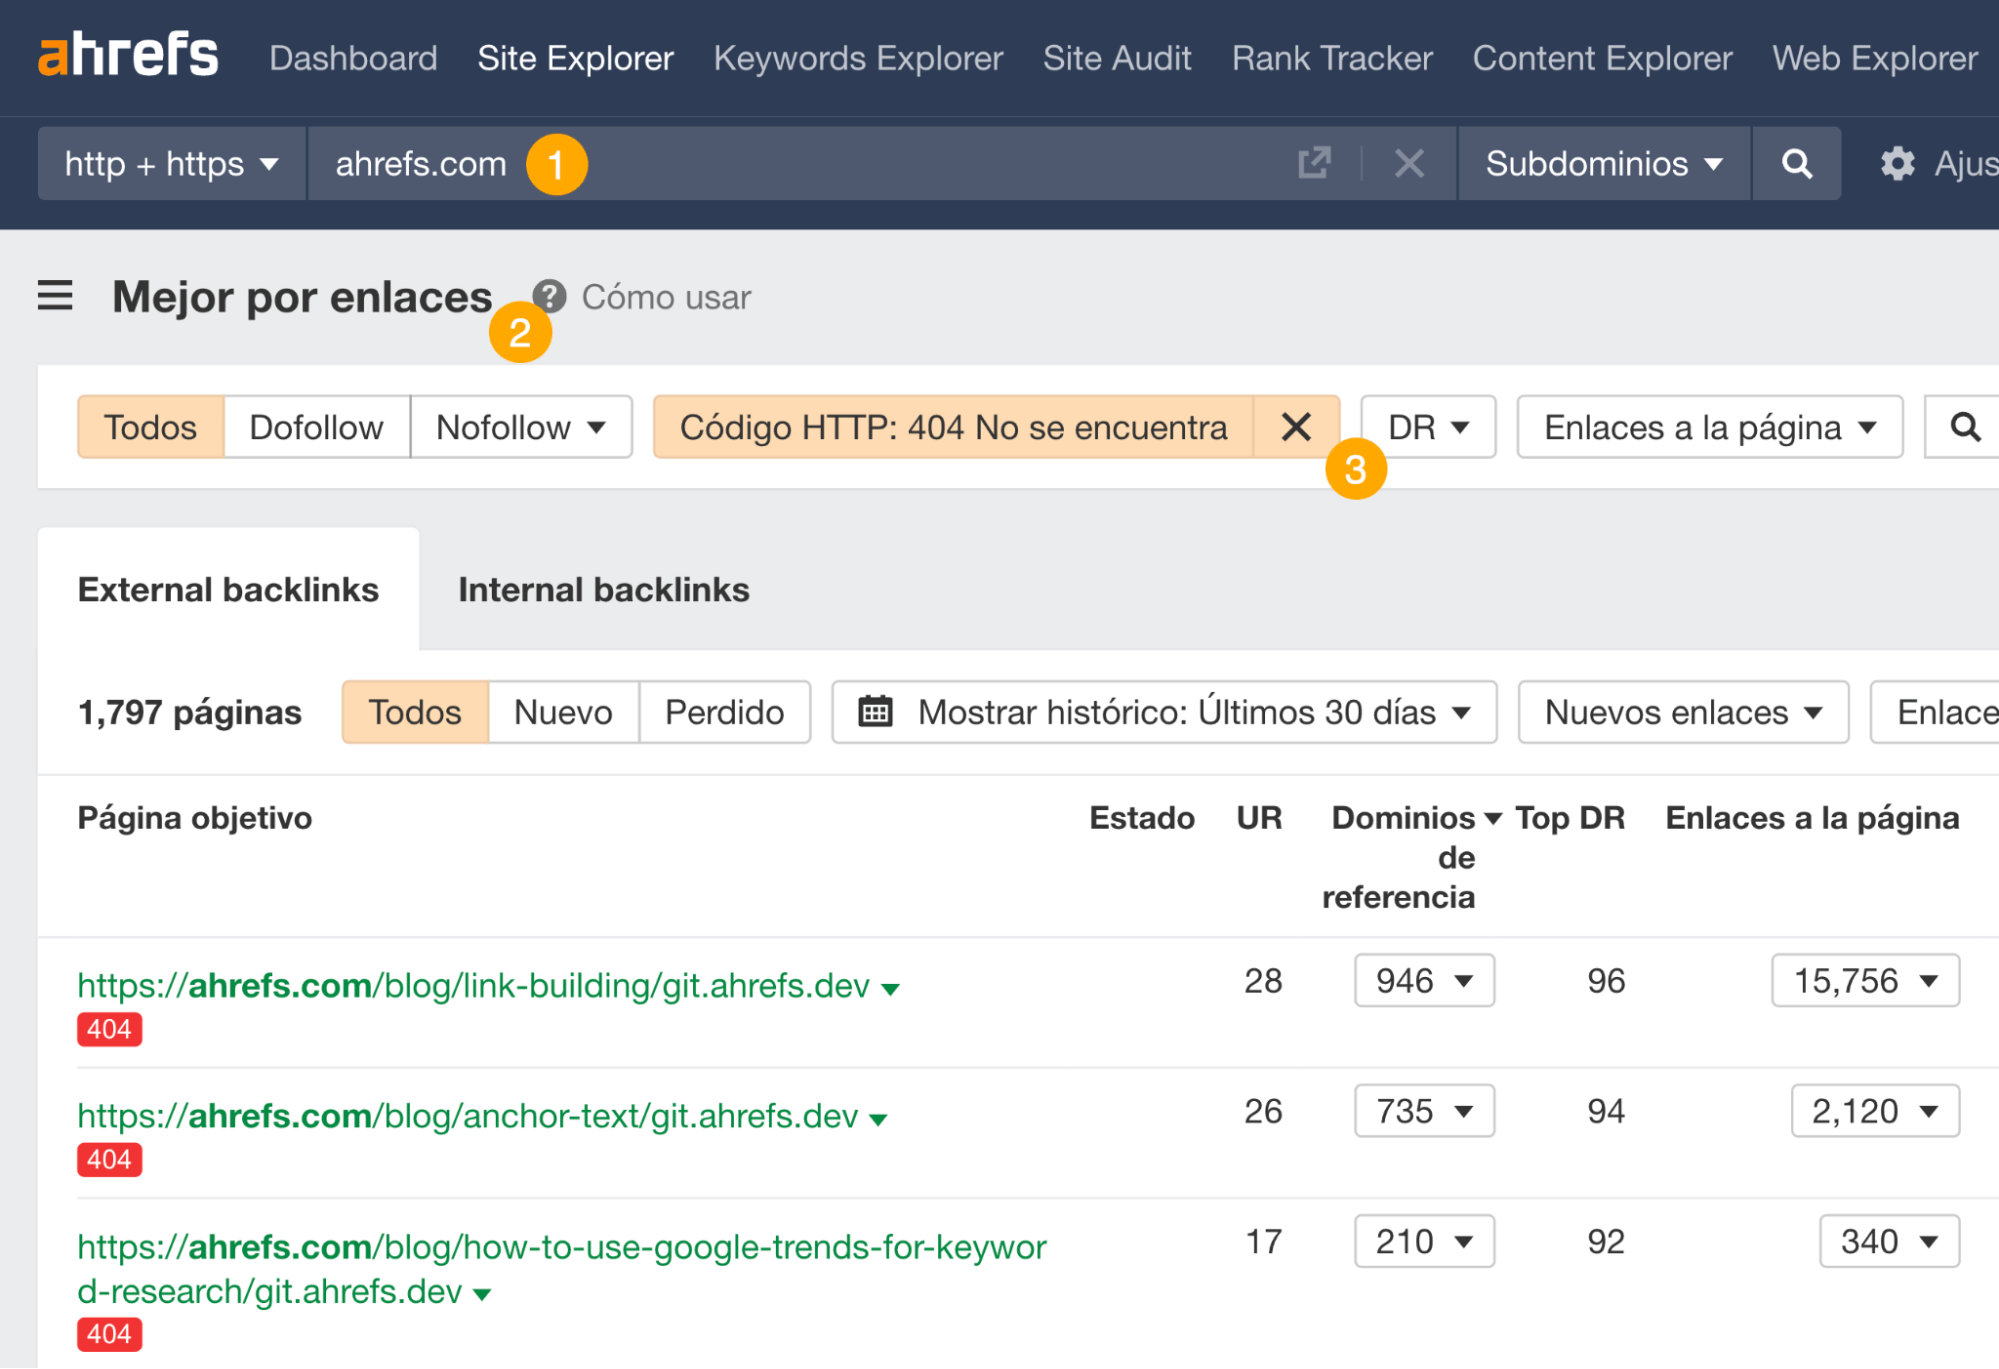Open the DR filter dropdown

pos(1427,427)
